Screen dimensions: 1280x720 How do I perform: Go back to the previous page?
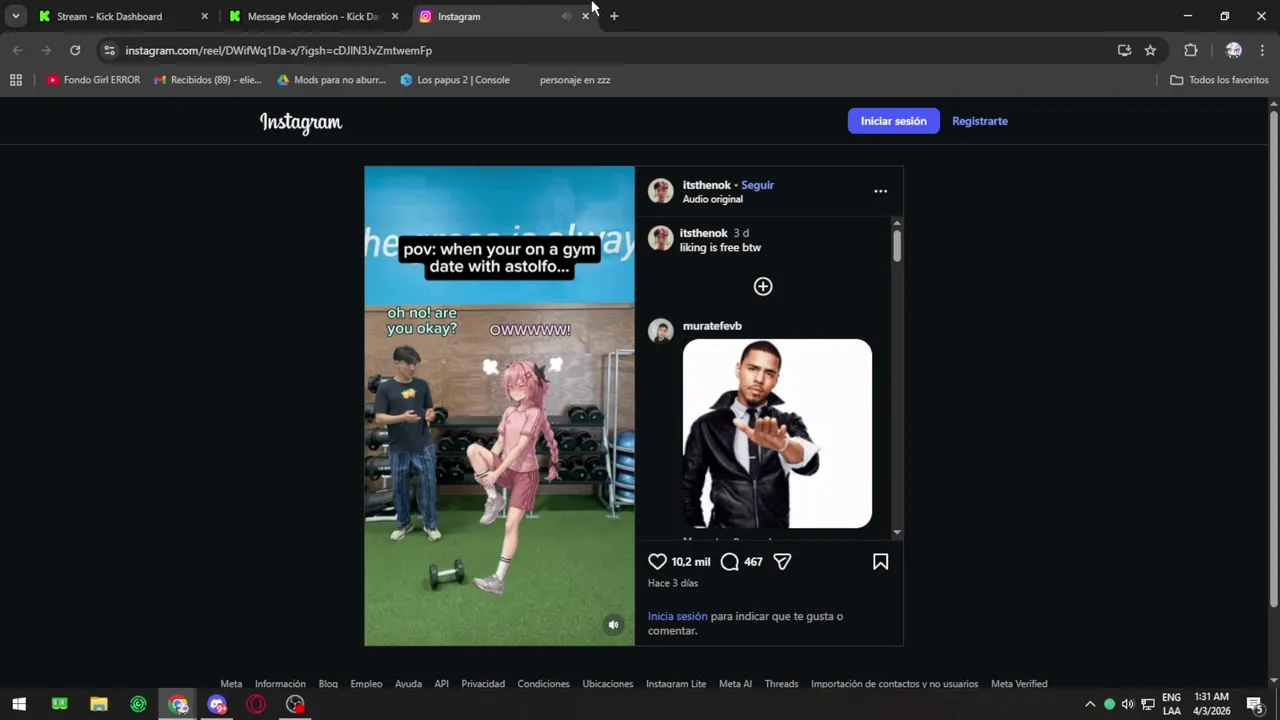point(18,50)
